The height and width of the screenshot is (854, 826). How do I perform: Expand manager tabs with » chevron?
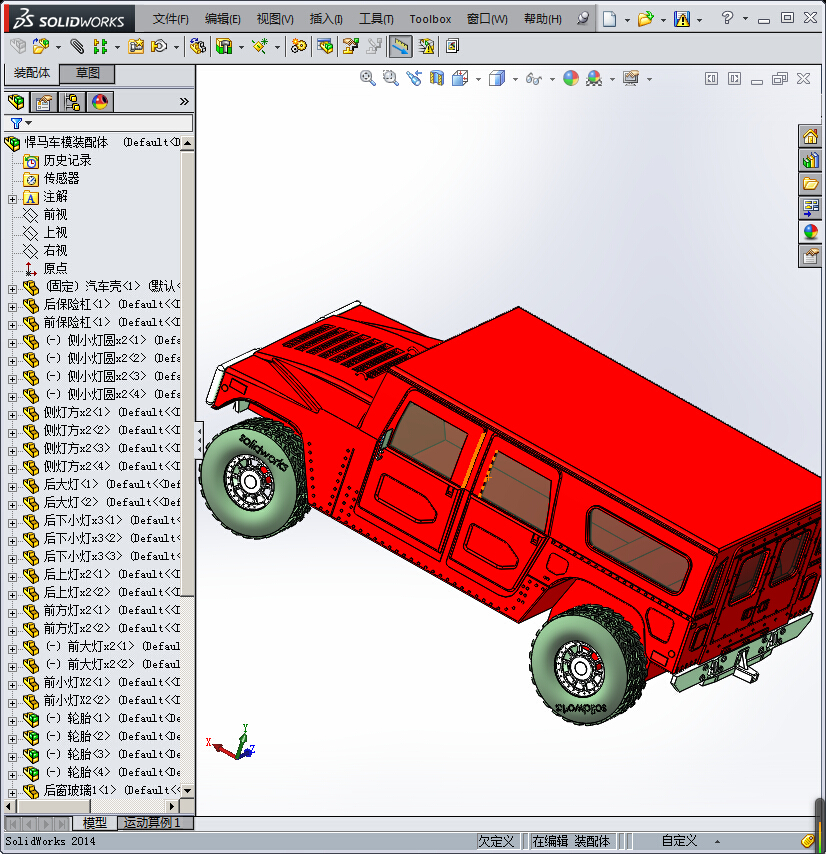184,102
